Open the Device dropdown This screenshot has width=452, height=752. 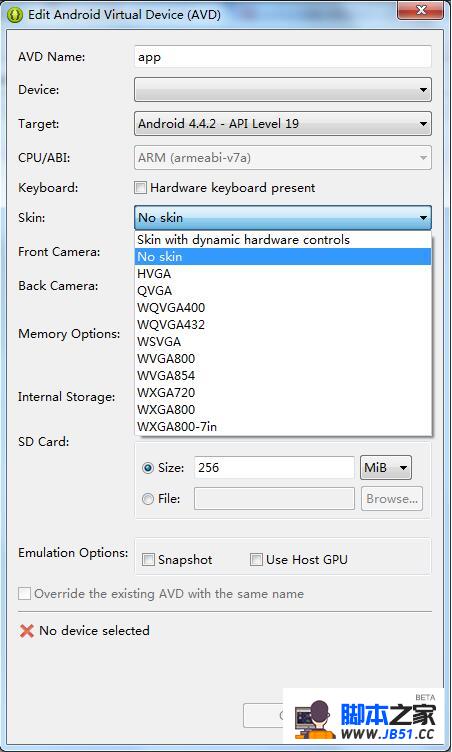[x=283, y=90]
